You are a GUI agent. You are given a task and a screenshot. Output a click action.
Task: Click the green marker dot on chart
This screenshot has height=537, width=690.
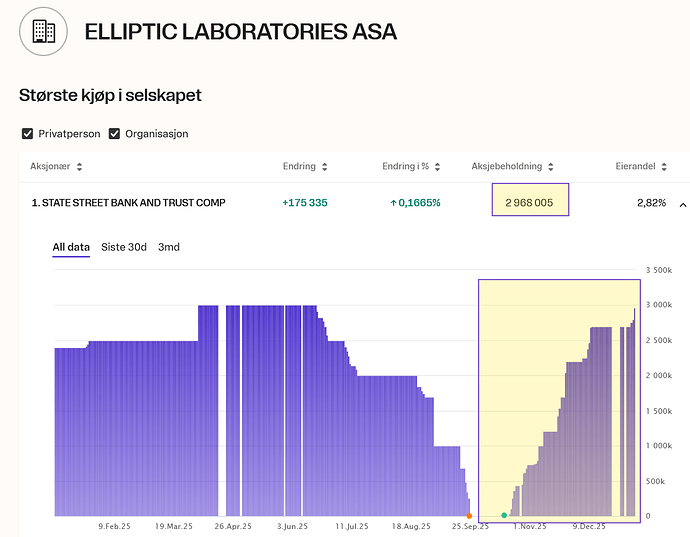pos(503,515)
